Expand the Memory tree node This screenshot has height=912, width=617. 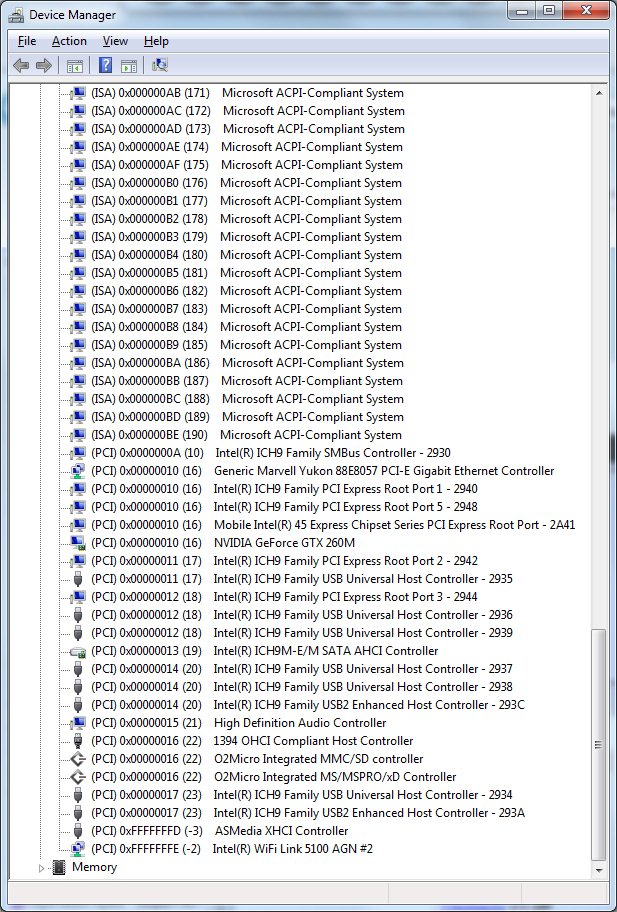[x=41, y=867]
